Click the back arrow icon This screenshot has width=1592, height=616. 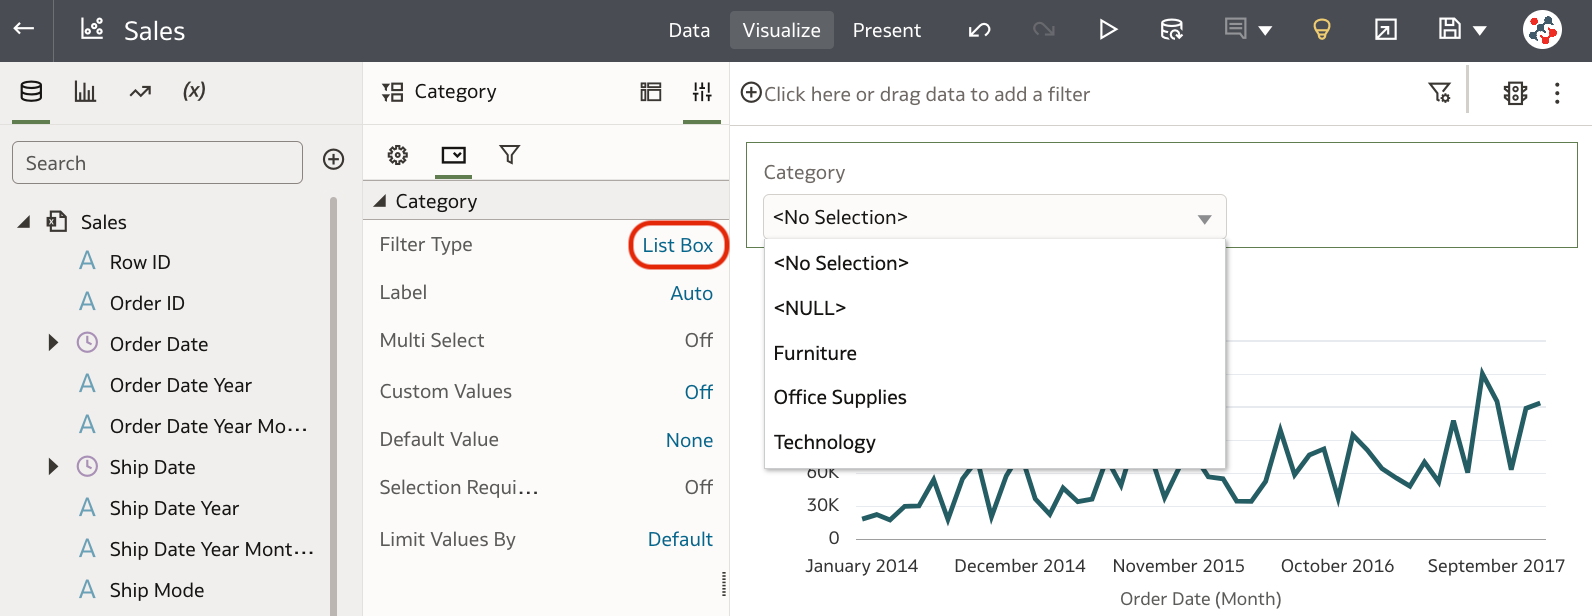pos(24,29)
